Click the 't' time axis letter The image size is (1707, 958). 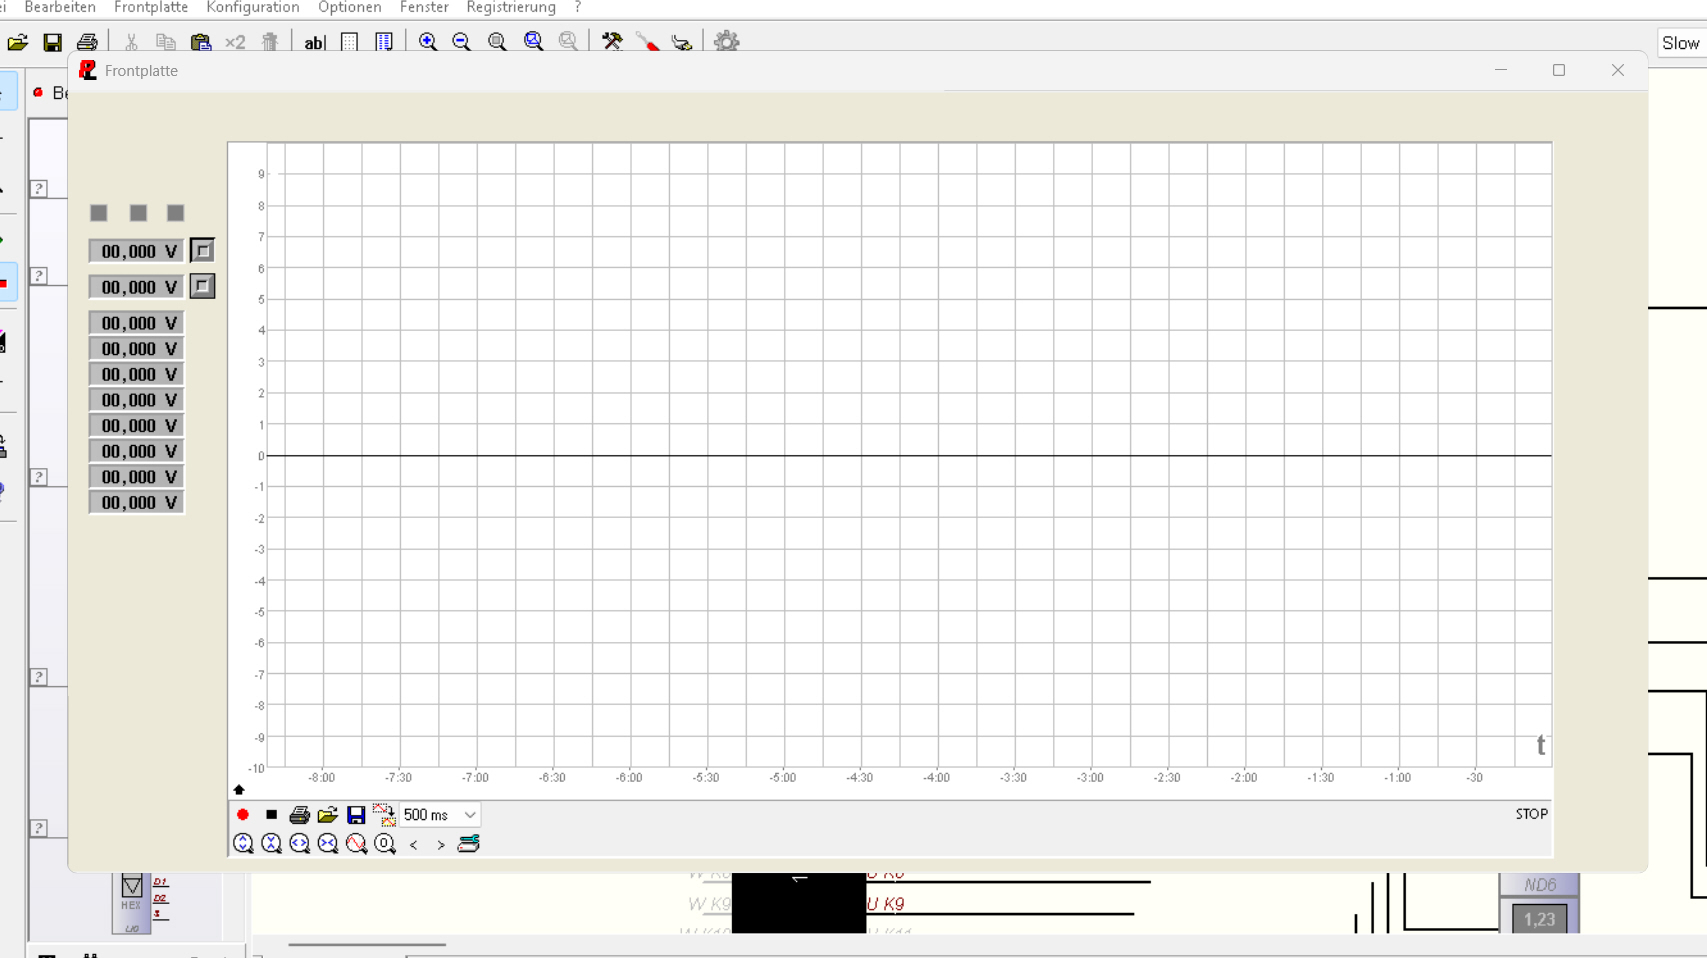point(1541,745)
